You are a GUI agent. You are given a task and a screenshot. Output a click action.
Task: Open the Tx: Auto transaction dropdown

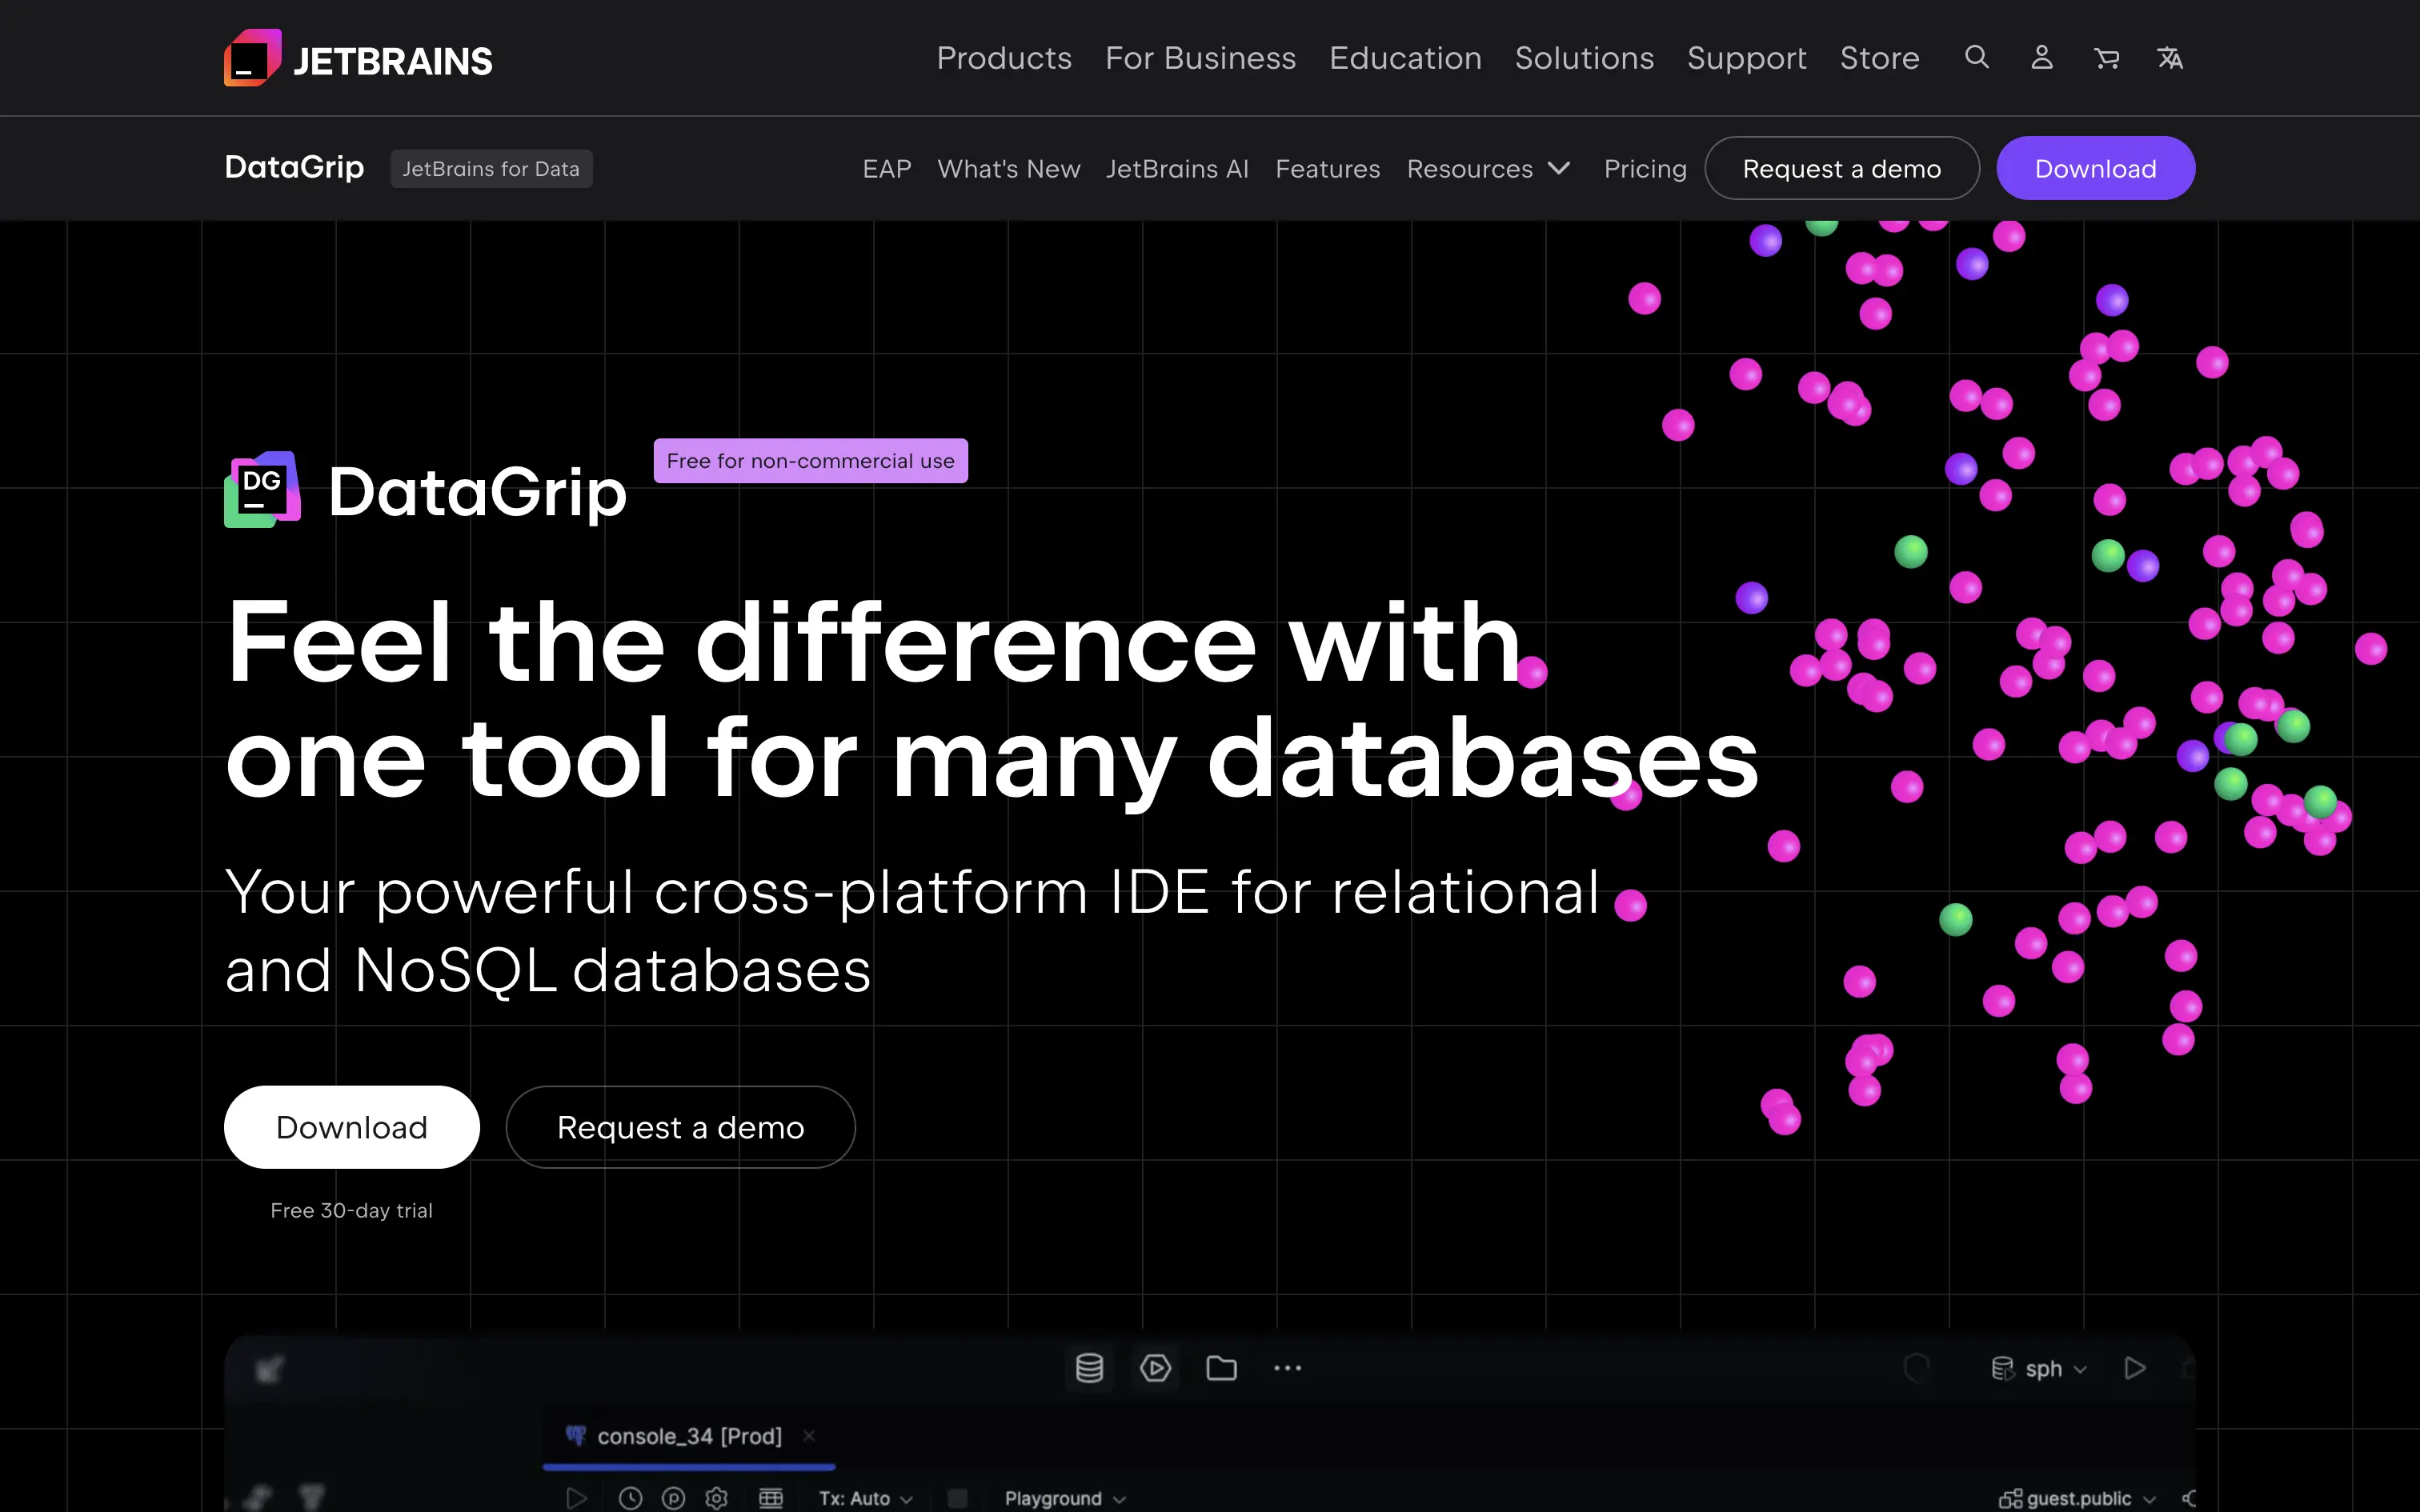[x=866, y=1498]
